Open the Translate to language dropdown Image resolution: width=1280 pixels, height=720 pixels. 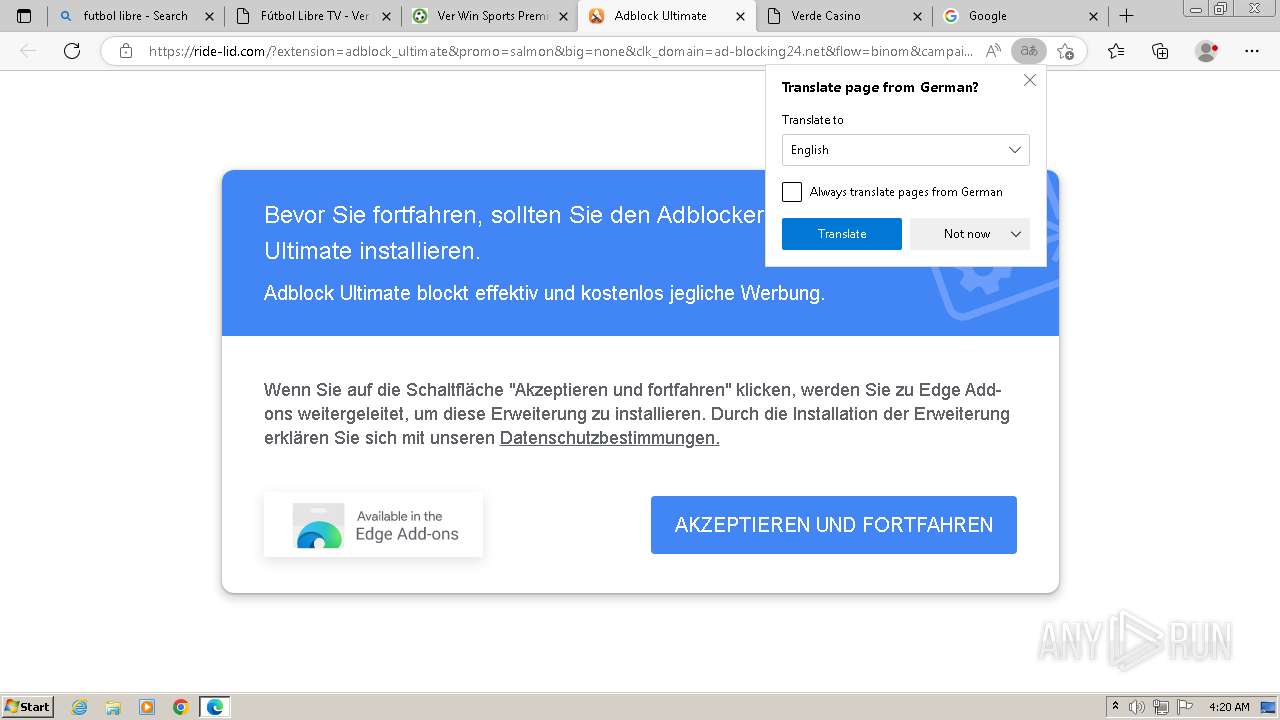pos(905,150)
